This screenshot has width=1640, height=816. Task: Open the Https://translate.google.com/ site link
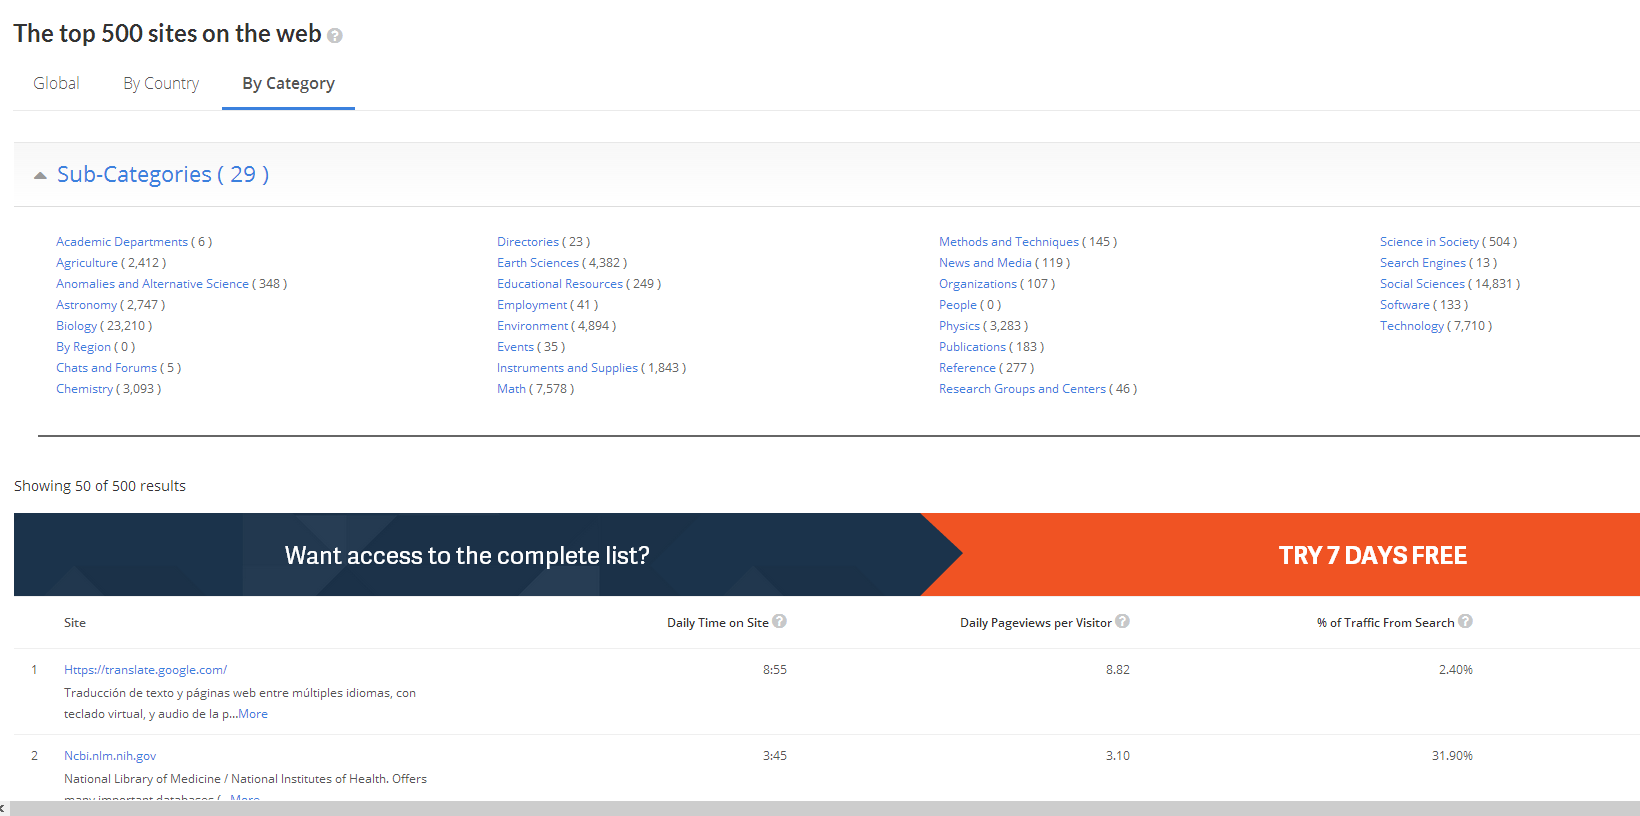click(145, 670)
